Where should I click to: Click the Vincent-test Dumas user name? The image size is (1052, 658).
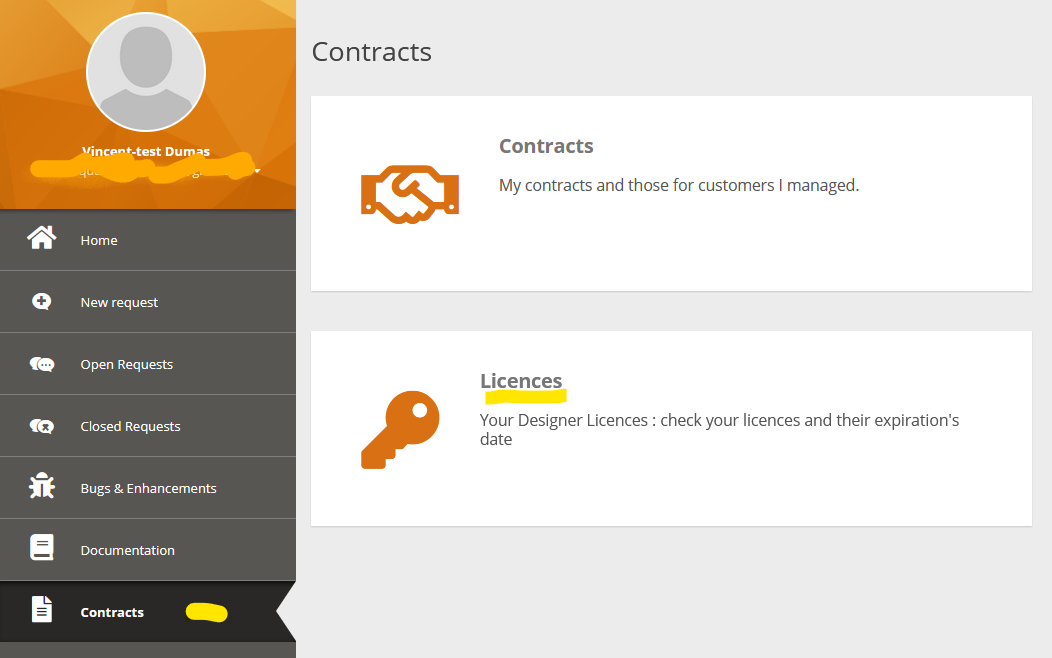coord(146,152)
